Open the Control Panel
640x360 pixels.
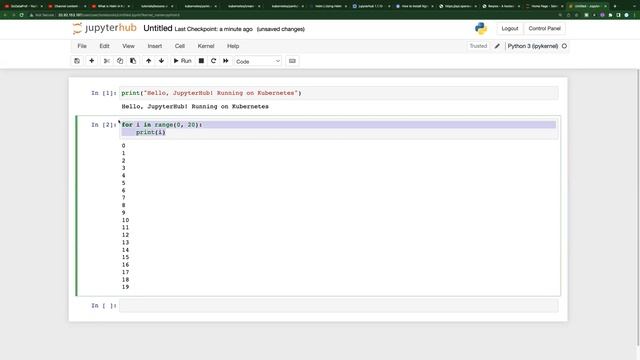(x=544, y=29)
